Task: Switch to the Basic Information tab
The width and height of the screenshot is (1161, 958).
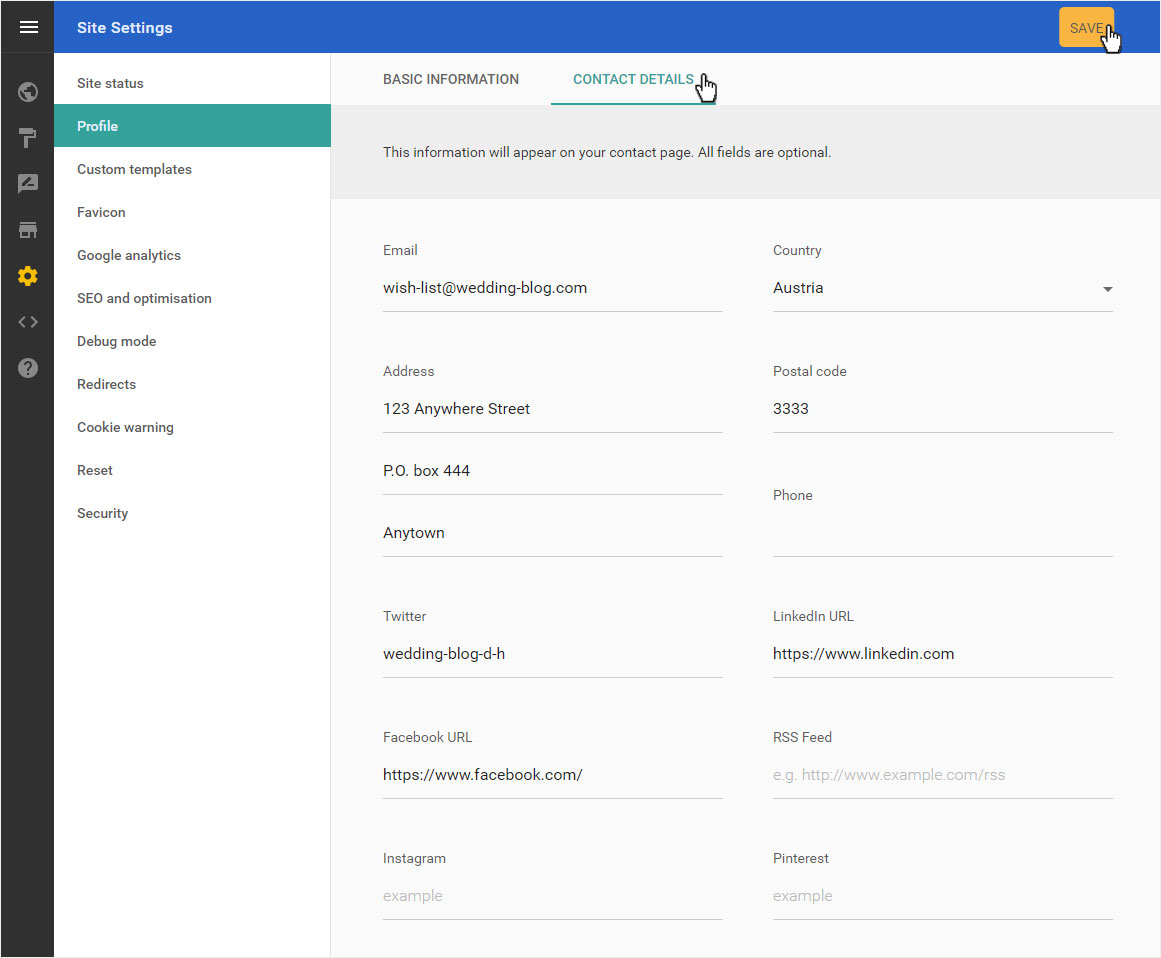Action: (x=450, y=79)
